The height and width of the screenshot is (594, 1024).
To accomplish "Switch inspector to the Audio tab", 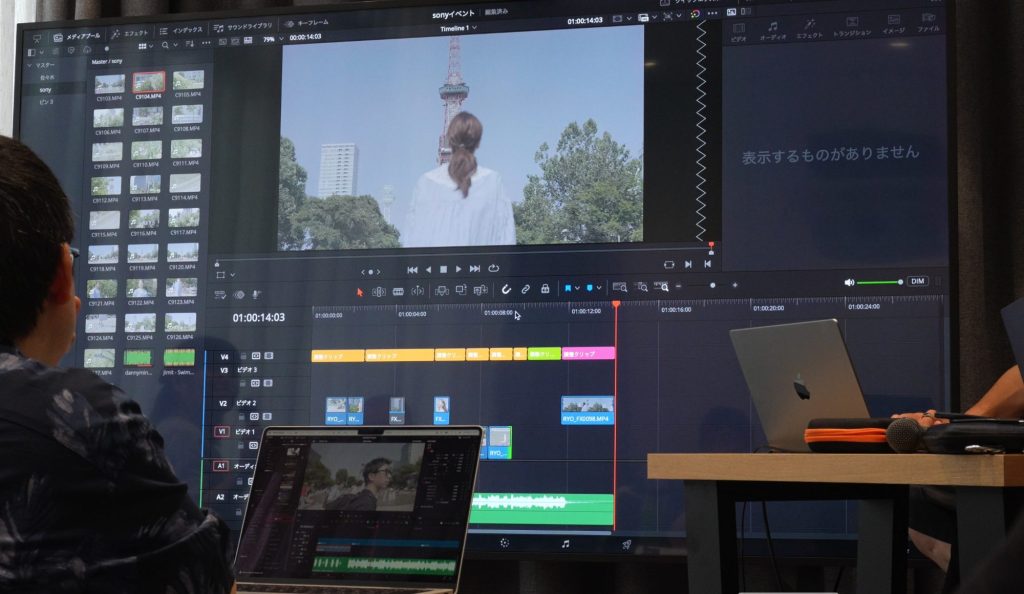I will pyautogui.click(x=773, y=31).
